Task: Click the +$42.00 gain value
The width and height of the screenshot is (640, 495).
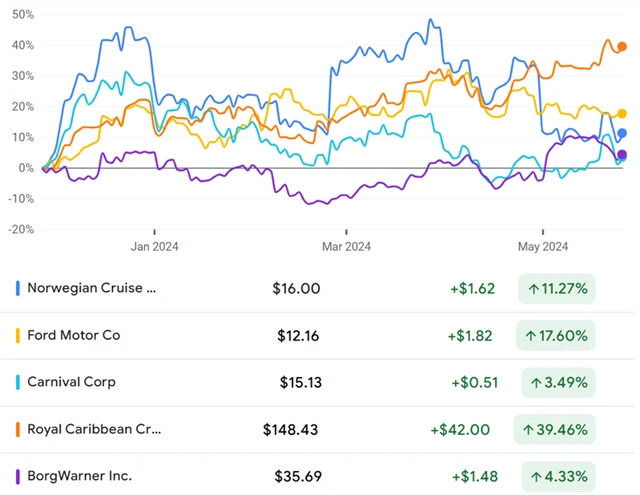Action: (x=460, y=429)
